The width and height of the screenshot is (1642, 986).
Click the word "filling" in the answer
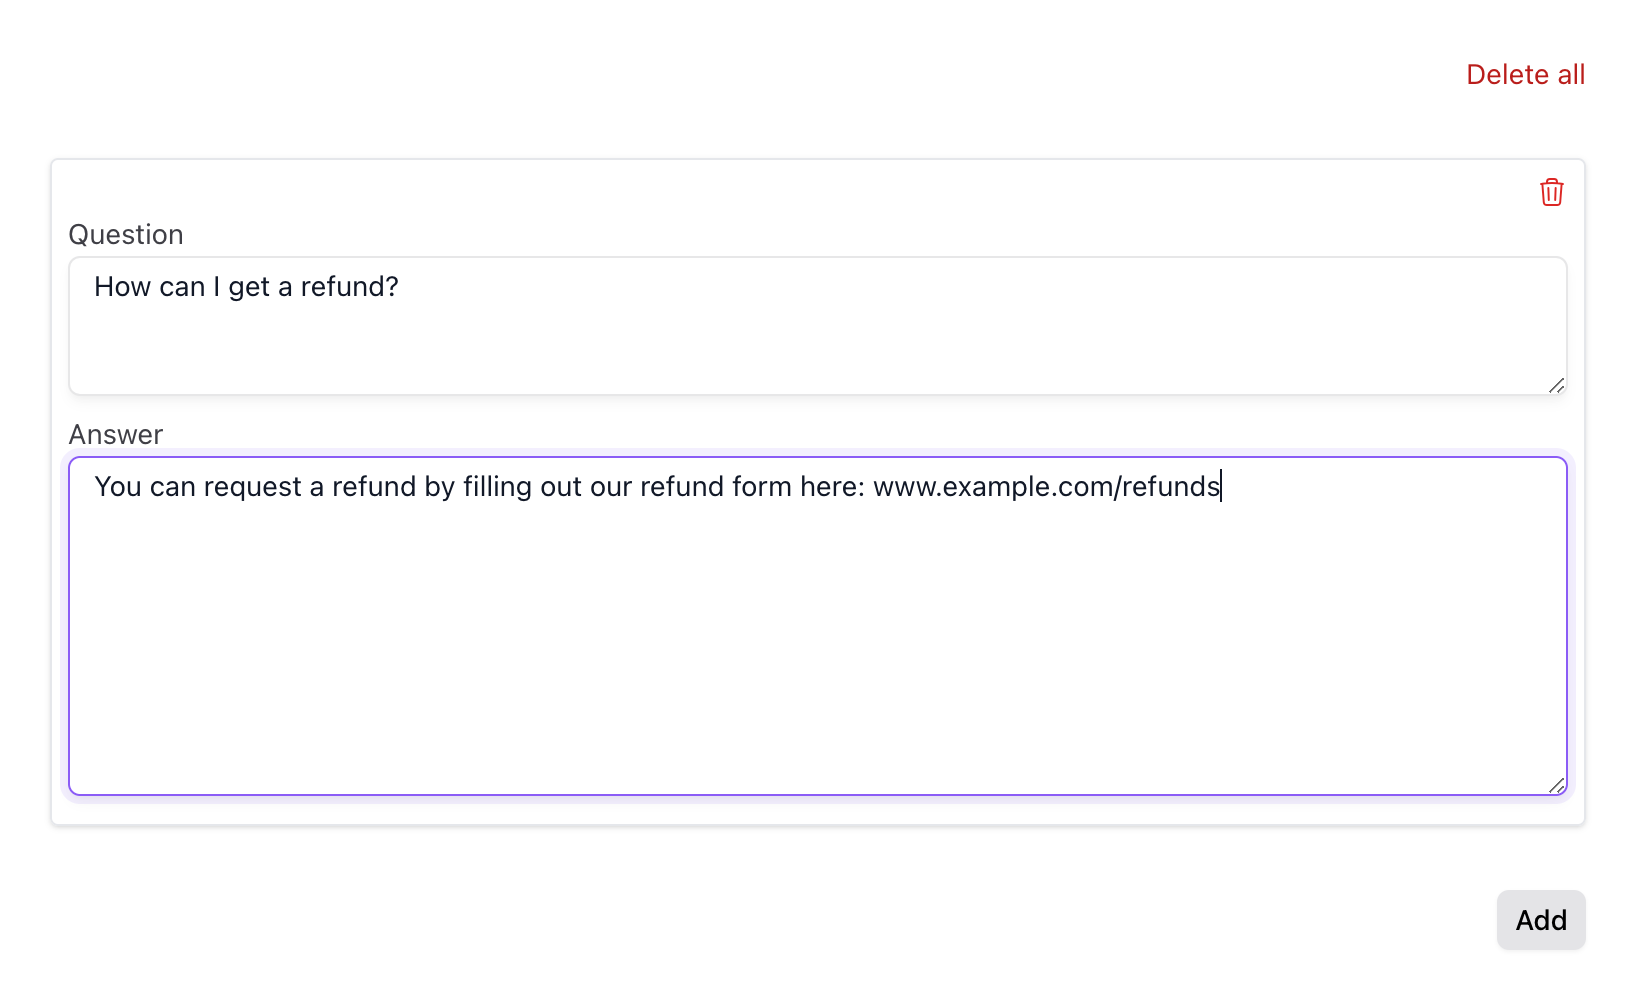[497, 487]
